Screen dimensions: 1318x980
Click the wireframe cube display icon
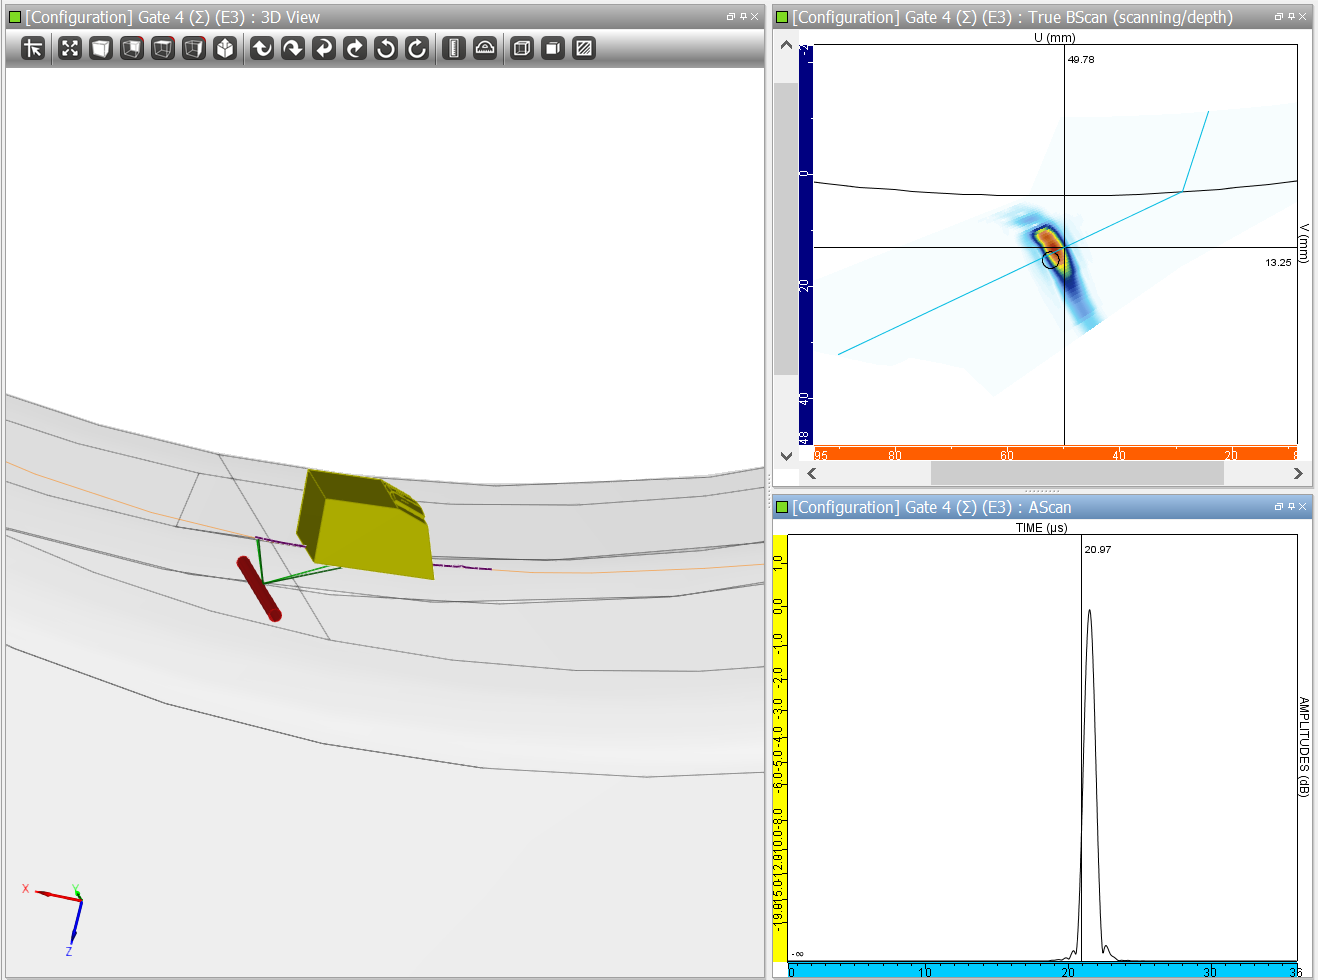click(522, 48)
